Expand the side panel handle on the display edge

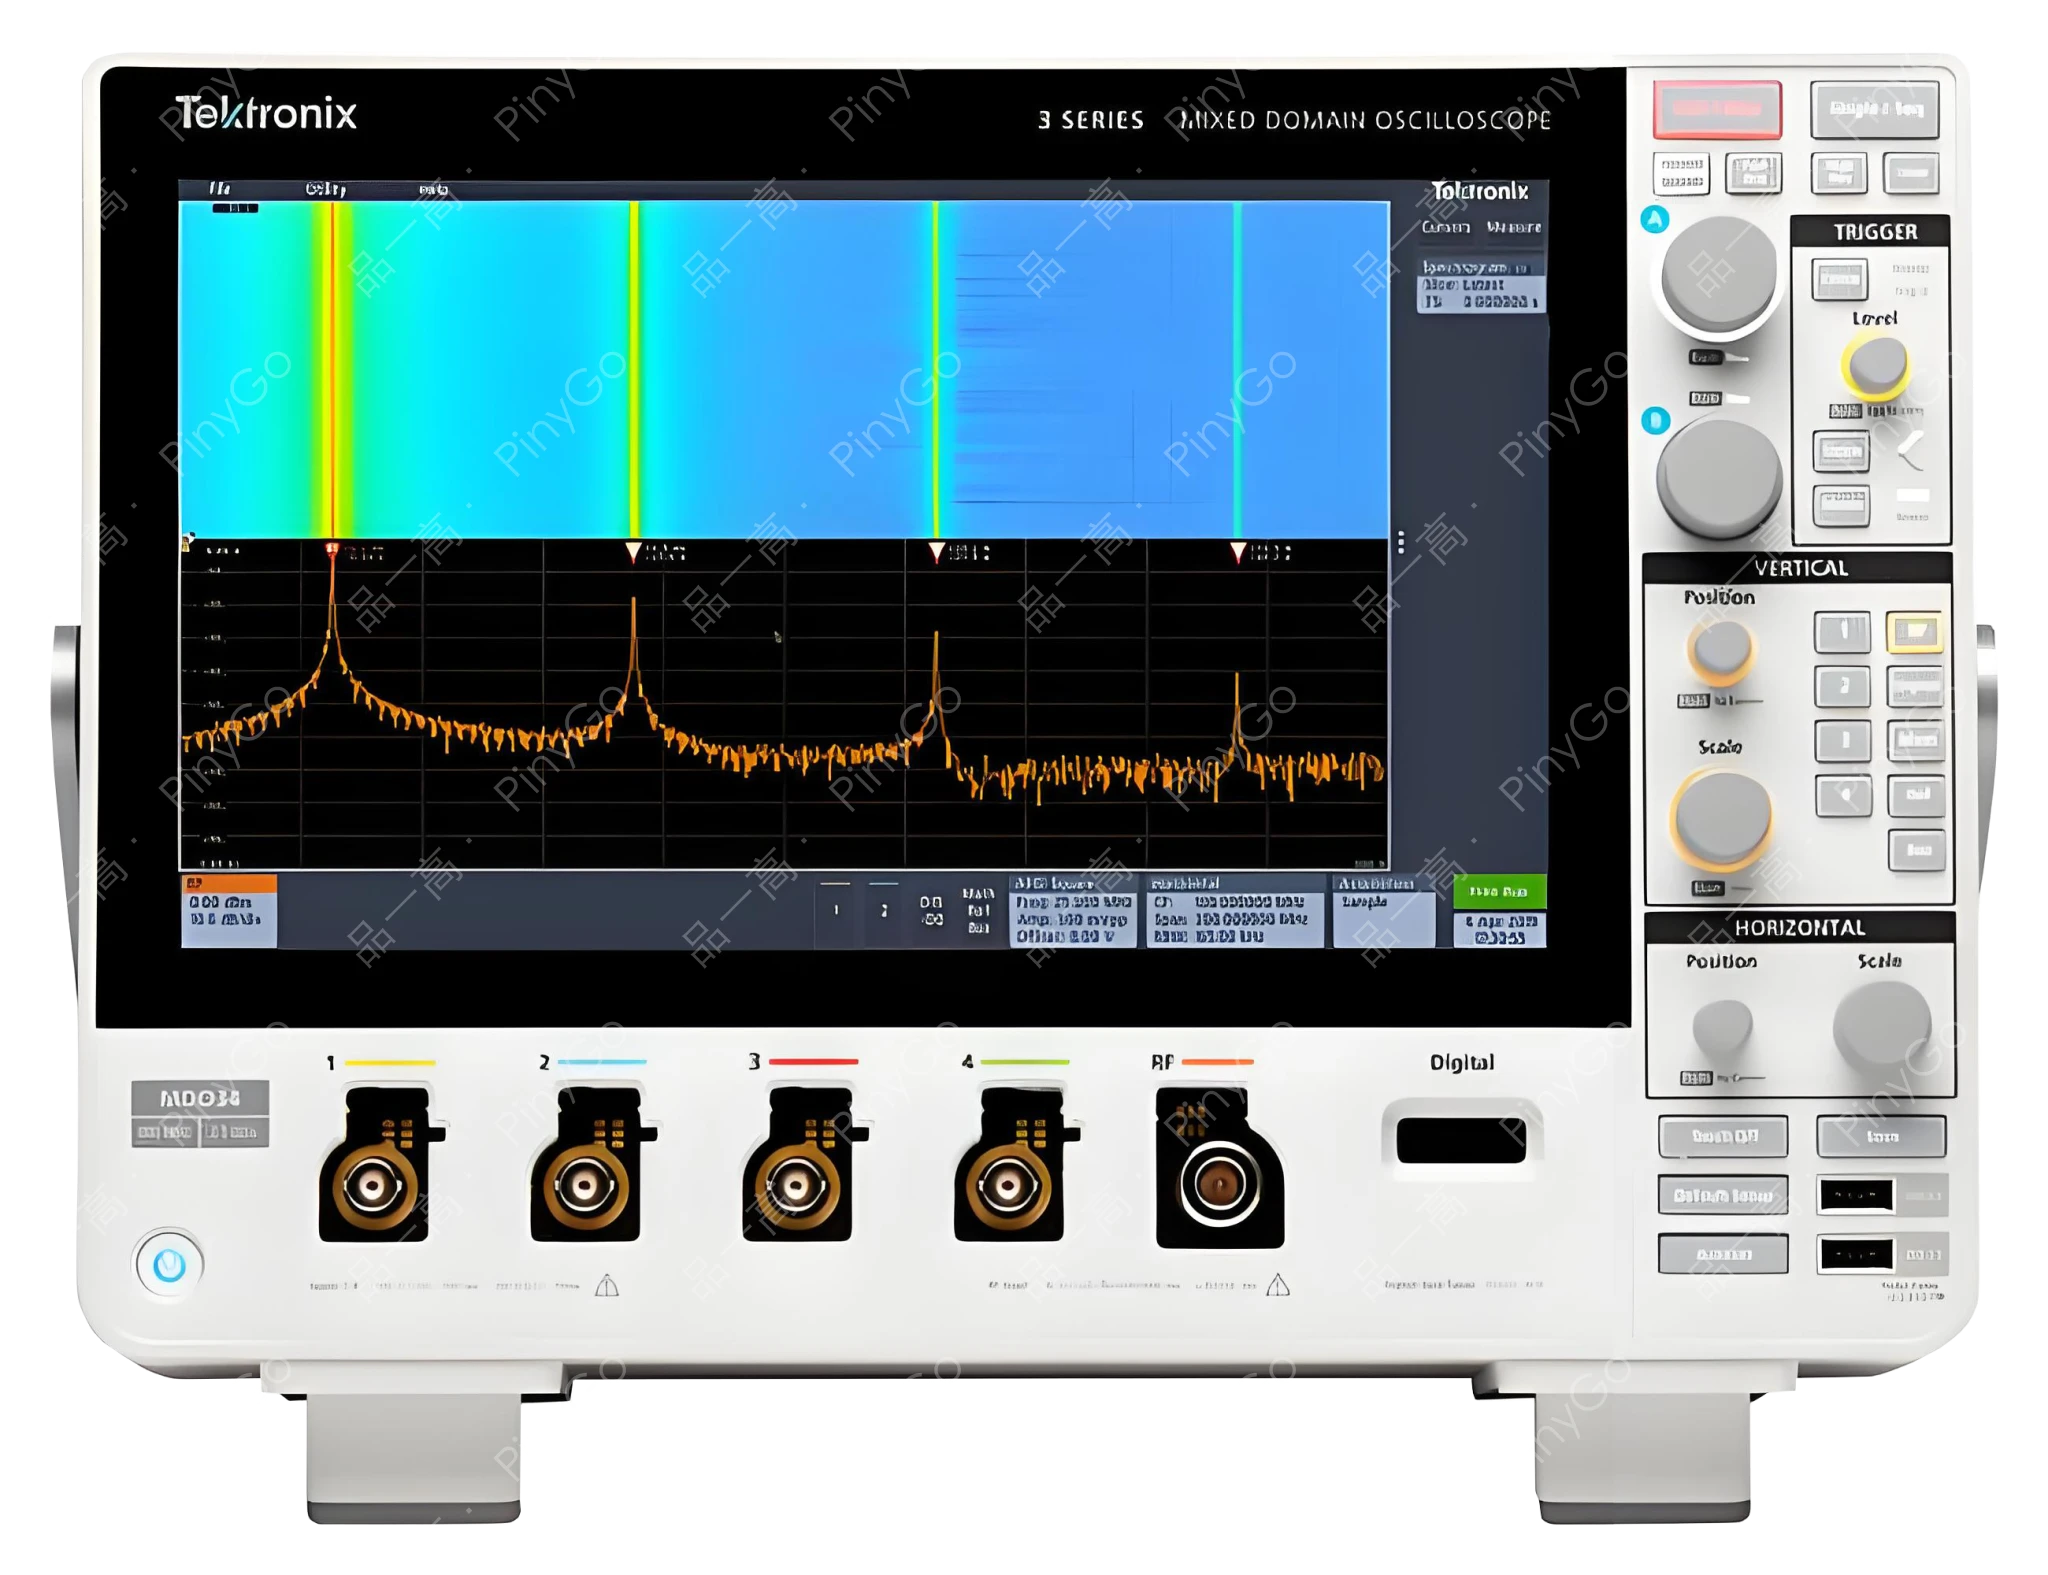click(1400, 543)
